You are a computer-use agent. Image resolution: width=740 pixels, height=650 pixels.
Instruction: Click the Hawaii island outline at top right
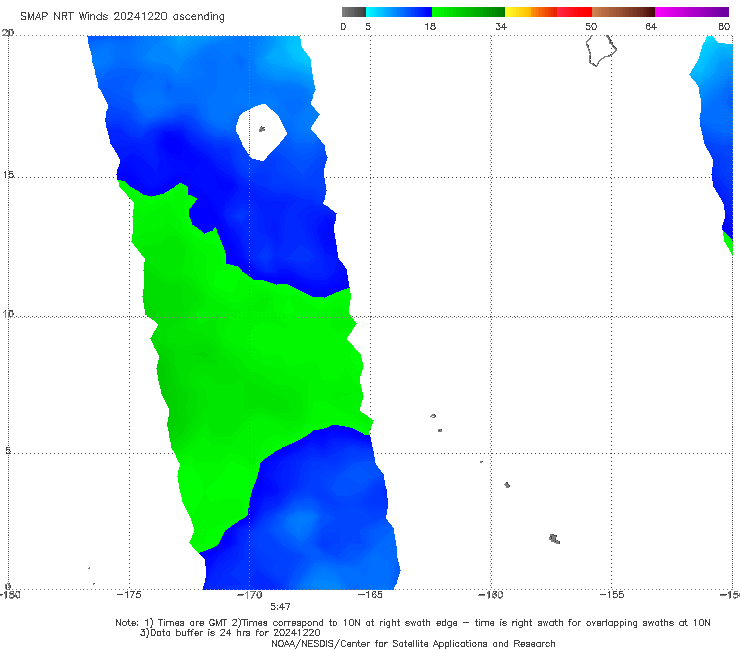tap(601, 51)
